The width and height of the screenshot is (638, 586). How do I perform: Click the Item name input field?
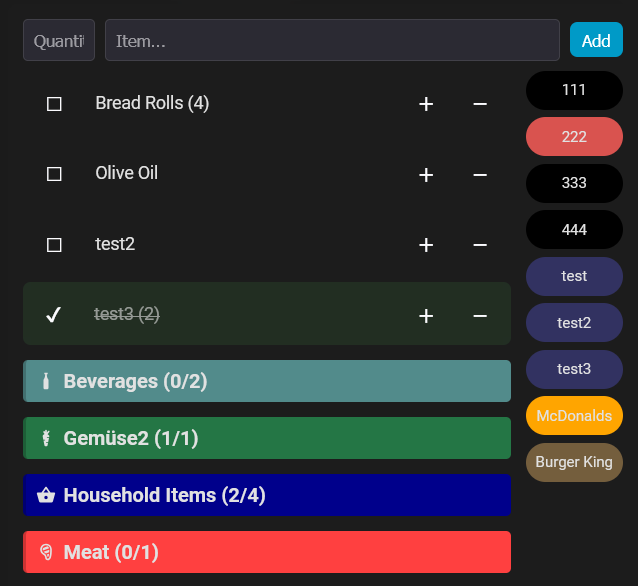[x=332, y=41]
